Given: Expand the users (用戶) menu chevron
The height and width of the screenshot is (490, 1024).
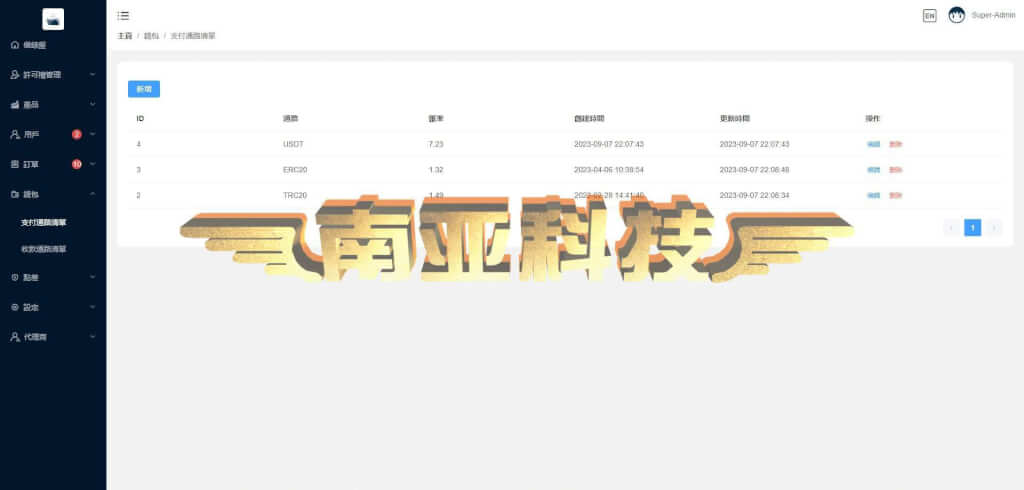Looking at the screenshot, I should coord(93,135).
